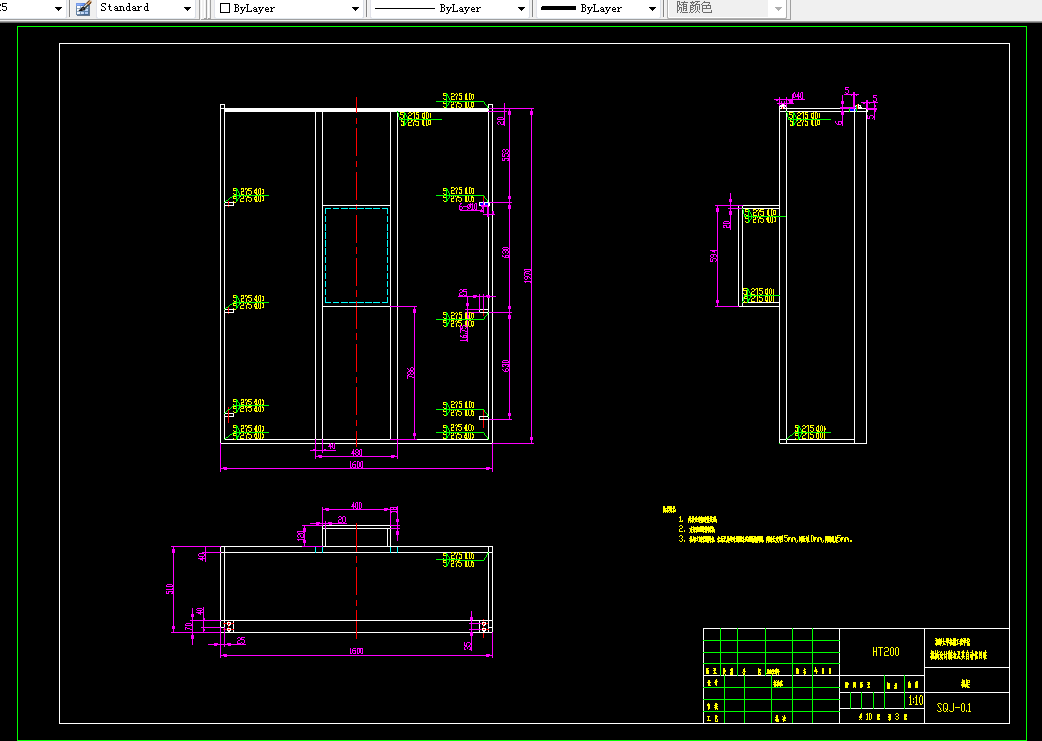Select the 553 dimension text at upper right
Image resolution: width=1042 pixels, height=741 pixels.
click(506, 154)
